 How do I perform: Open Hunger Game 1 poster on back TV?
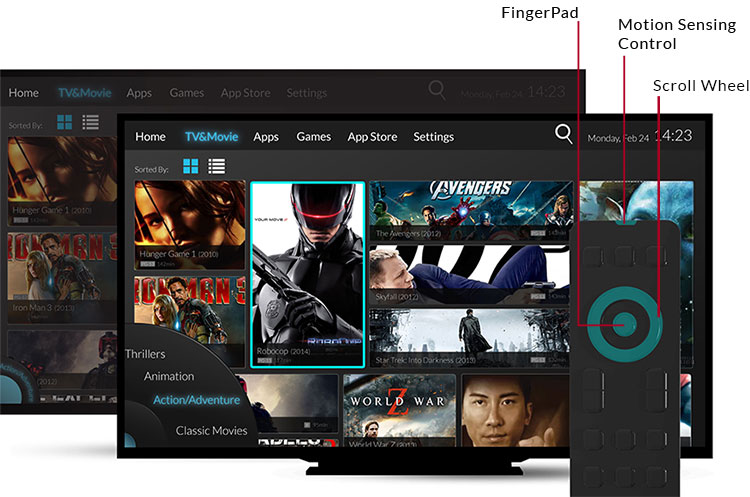62,181
